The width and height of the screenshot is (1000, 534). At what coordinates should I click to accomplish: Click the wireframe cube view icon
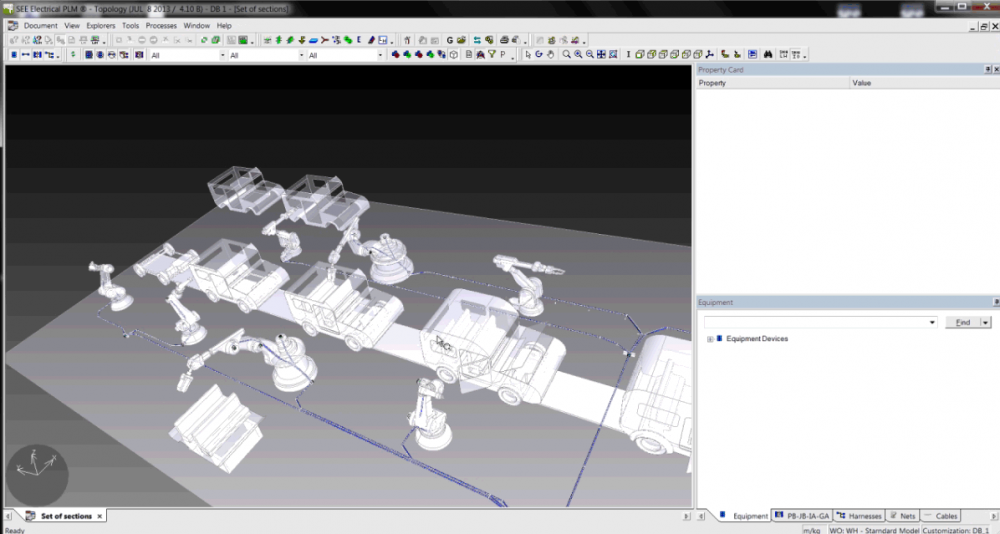(x=453, y=55)
